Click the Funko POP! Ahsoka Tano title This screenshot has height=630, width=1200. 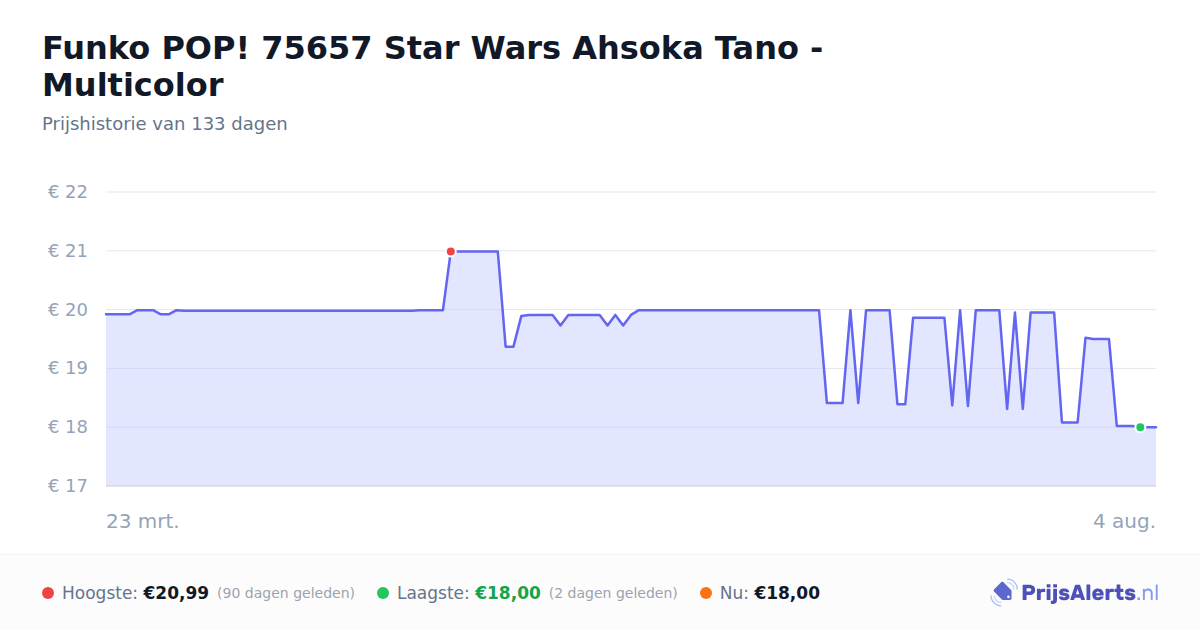coord(433,66)
